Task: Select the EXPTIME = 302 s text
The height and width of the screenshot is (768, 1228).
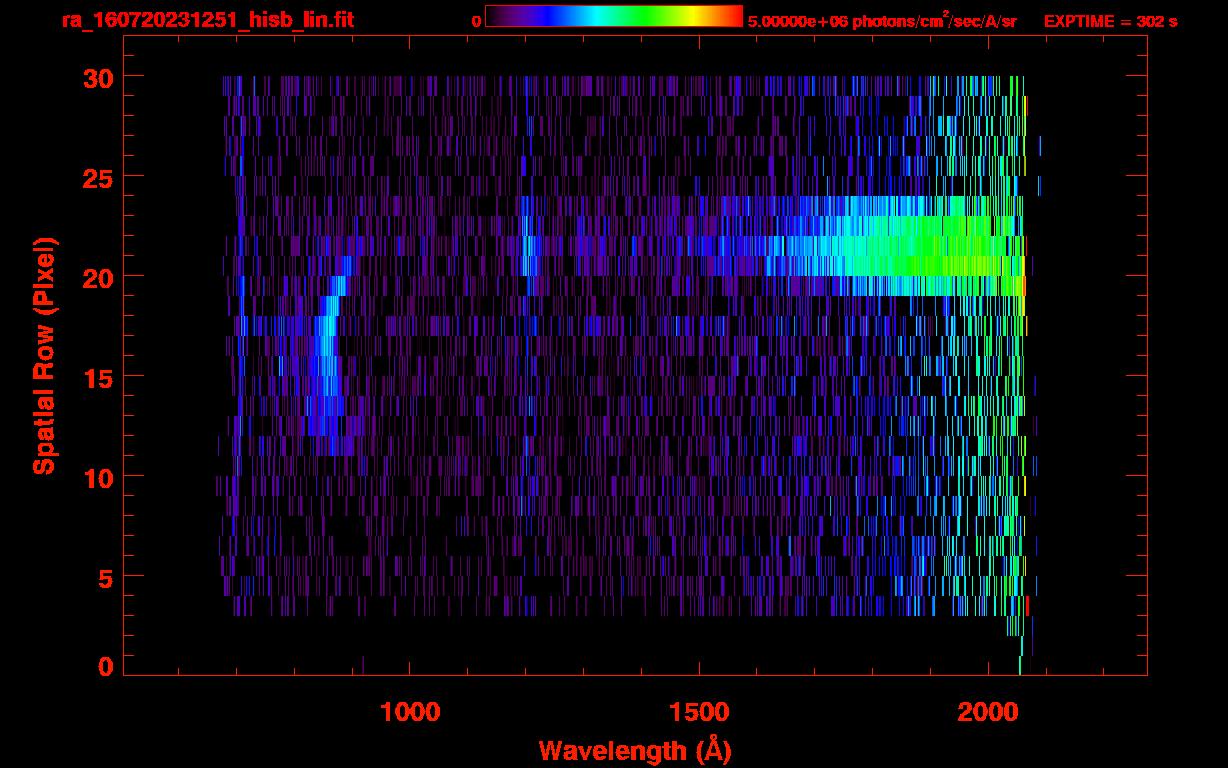Action: tap(1110, 21)
